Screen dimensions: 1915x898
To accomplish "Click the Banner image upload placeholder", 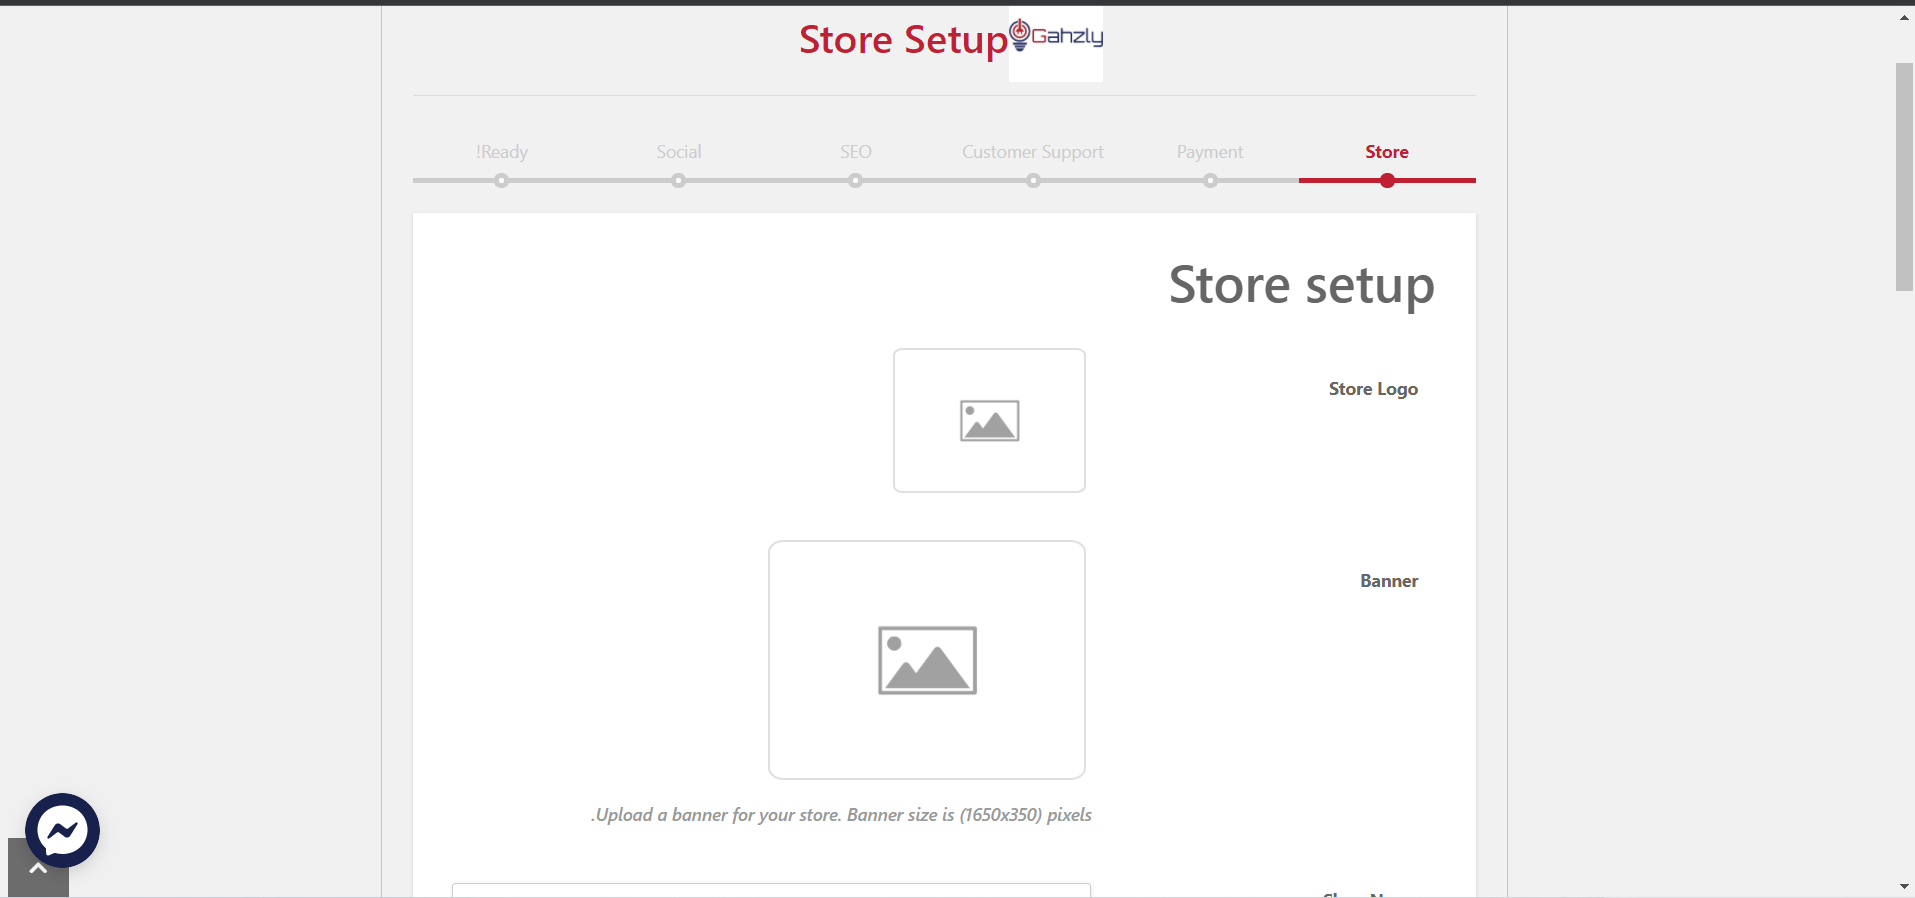I will coord(927,660).
